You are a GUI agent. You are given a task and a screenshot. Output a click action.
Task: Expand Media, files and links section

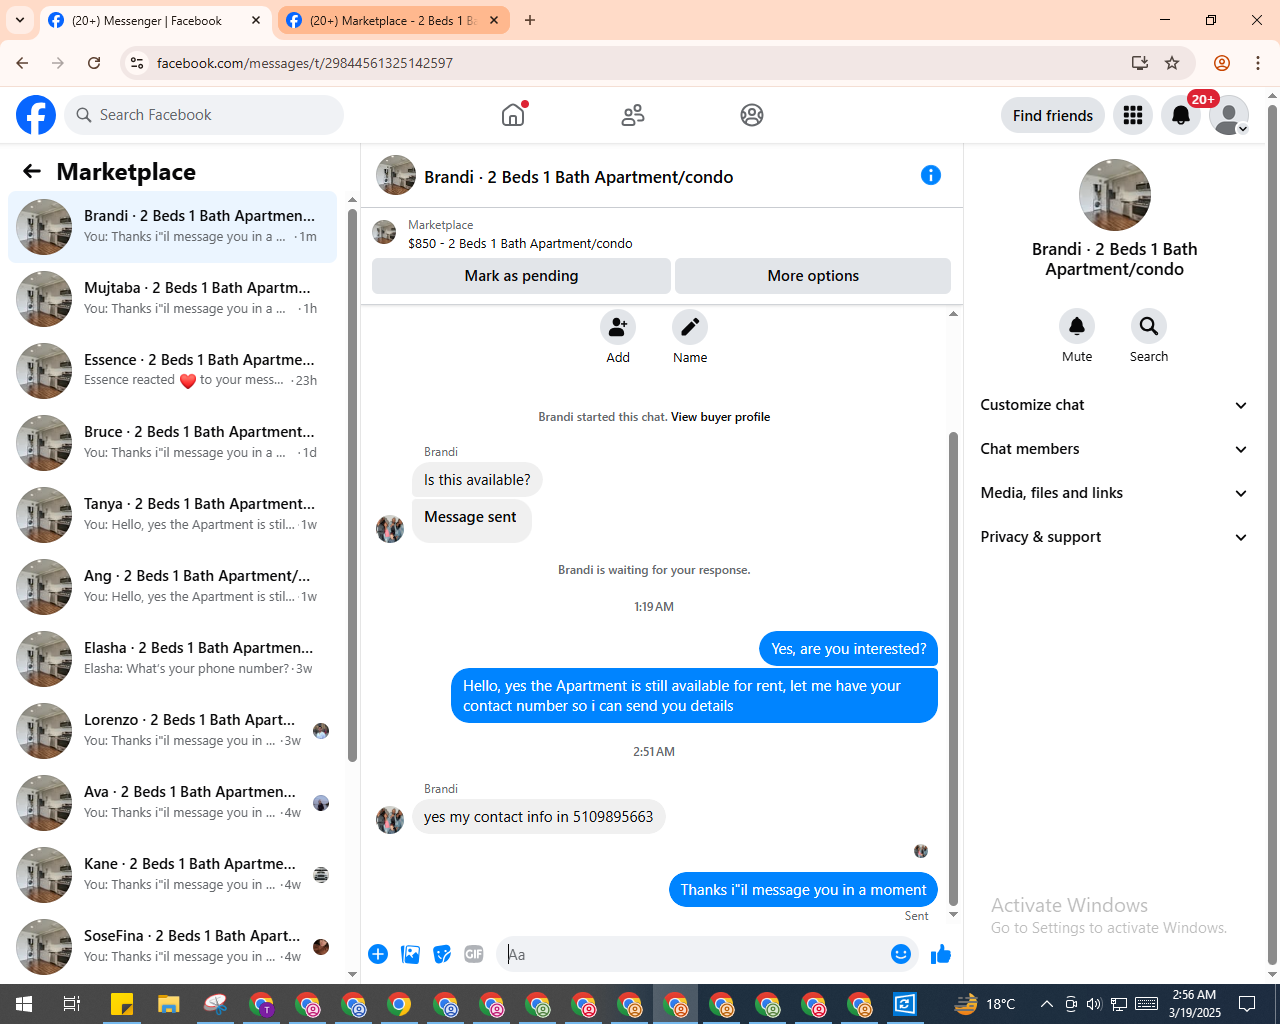(1115, 493)
